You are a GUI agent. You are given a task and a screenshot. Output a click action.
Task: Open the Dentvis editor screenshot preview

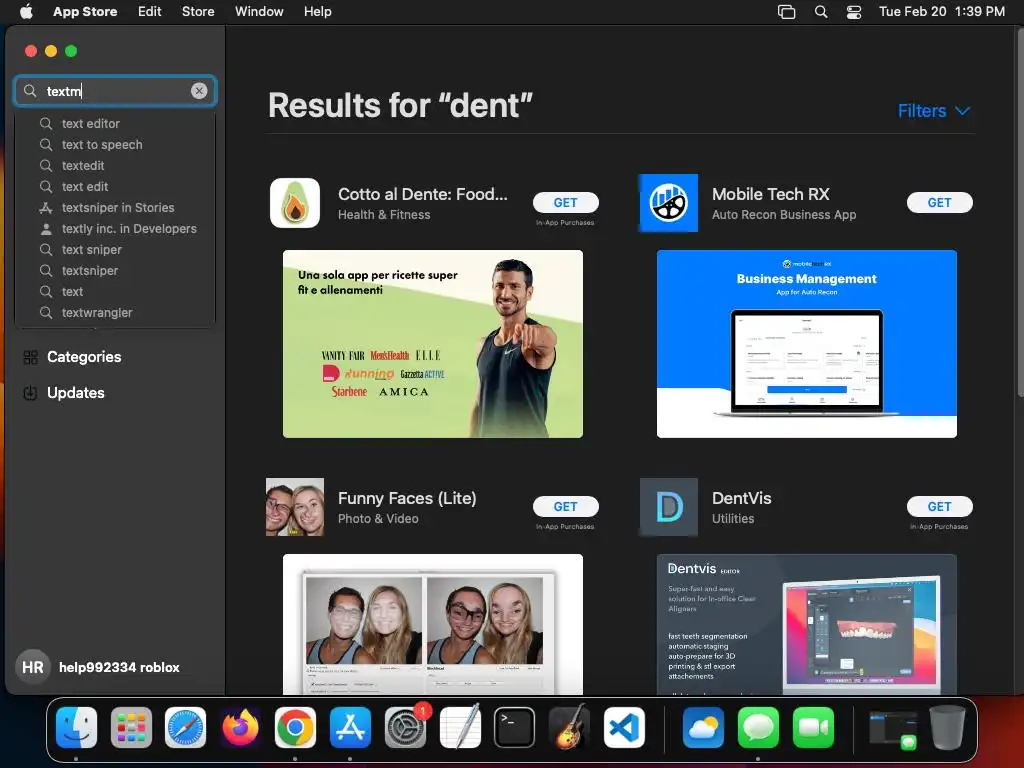(807, 624)
